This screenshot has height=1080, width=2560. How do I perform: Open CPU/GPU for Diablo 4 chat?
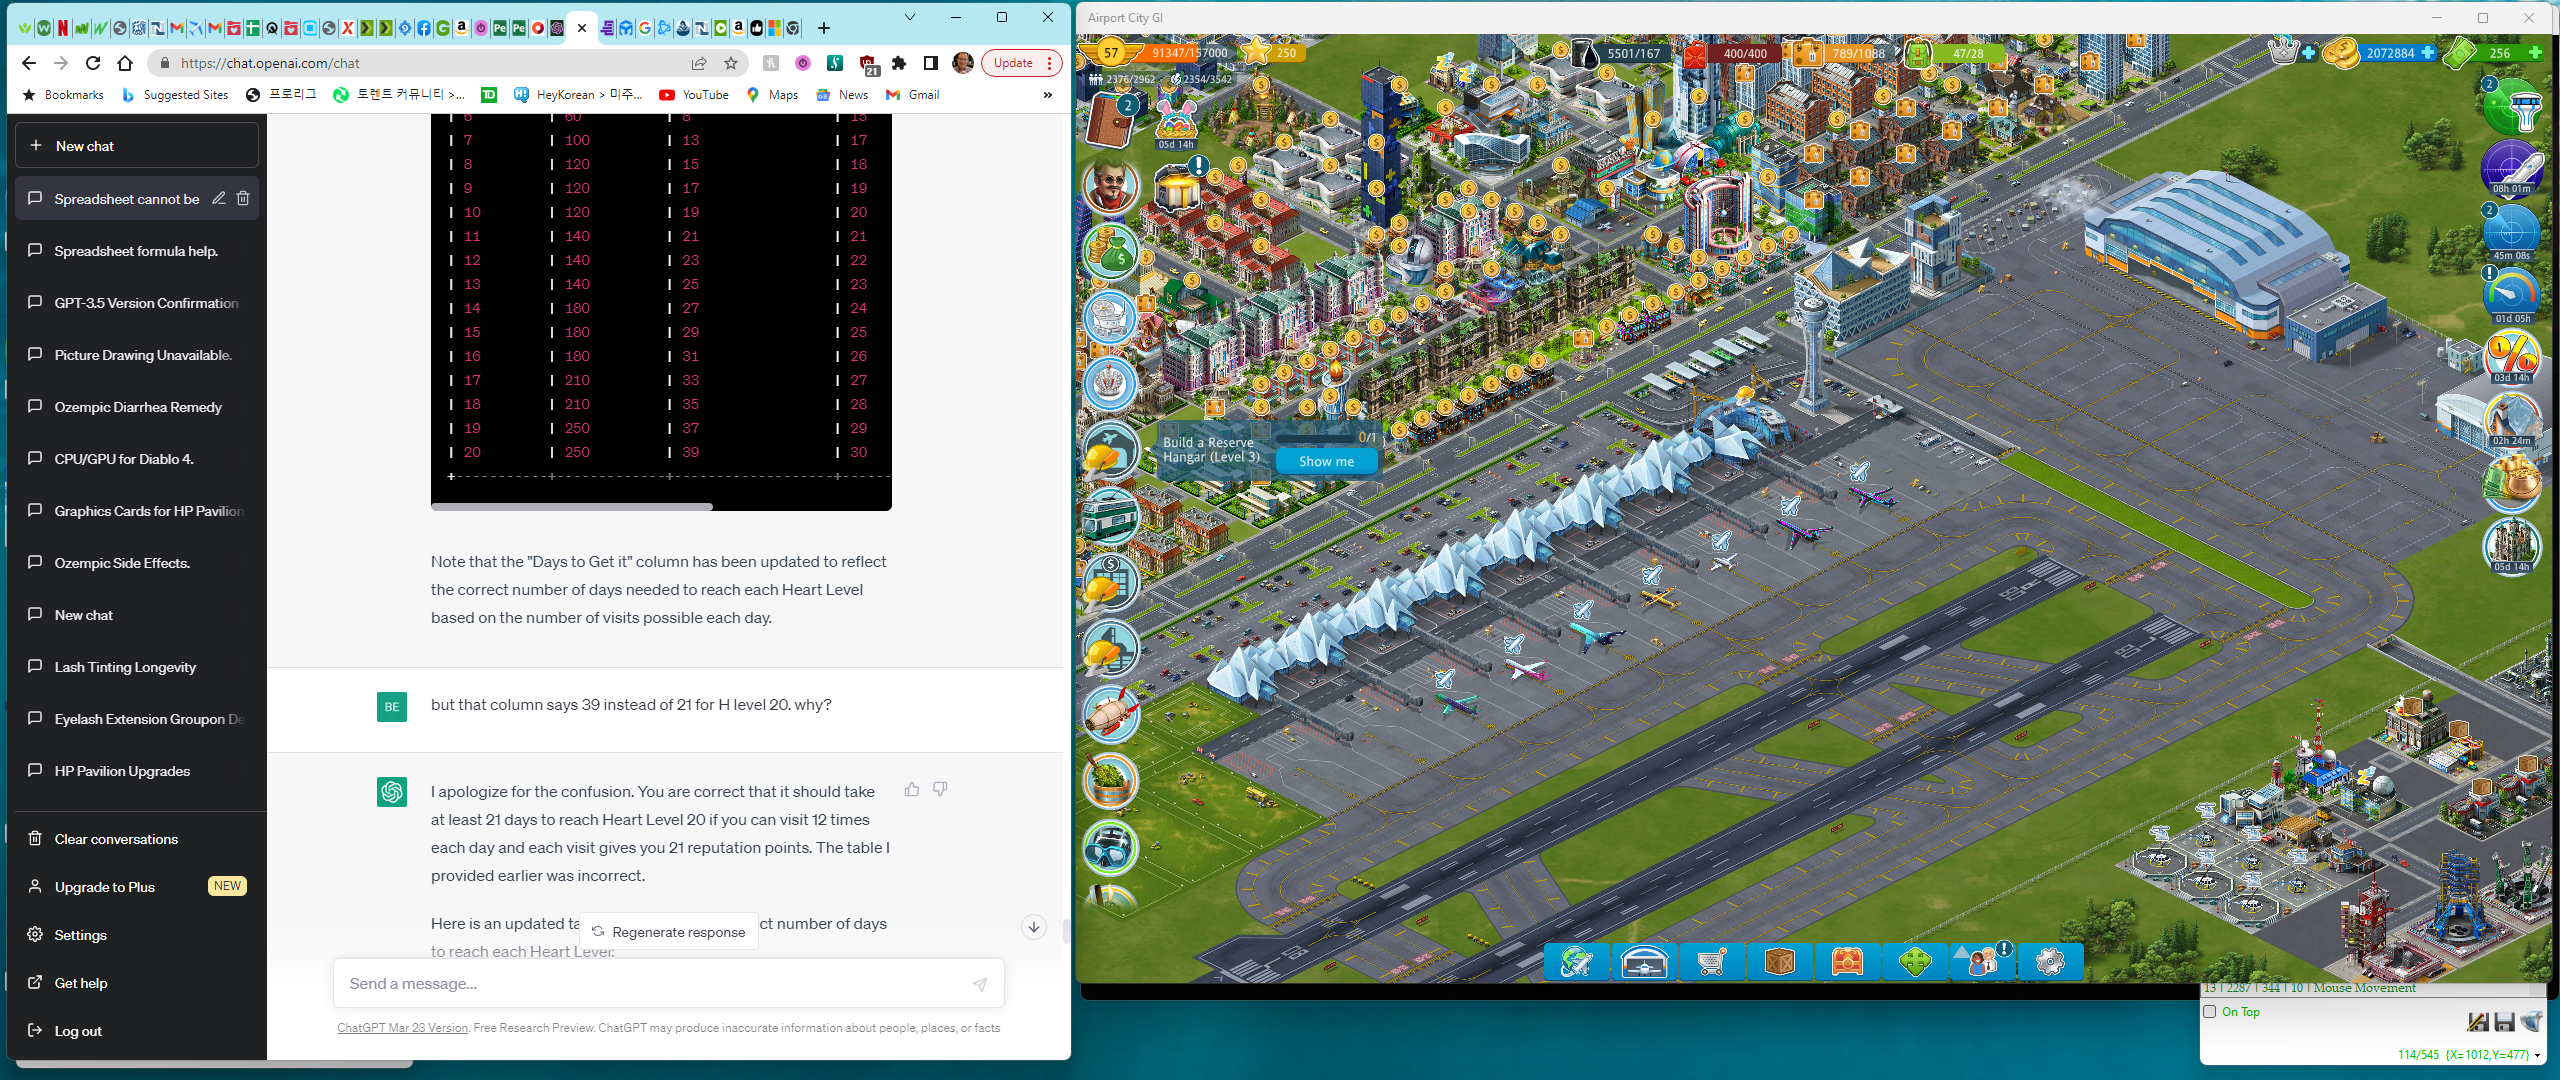[x=136, y=459]
